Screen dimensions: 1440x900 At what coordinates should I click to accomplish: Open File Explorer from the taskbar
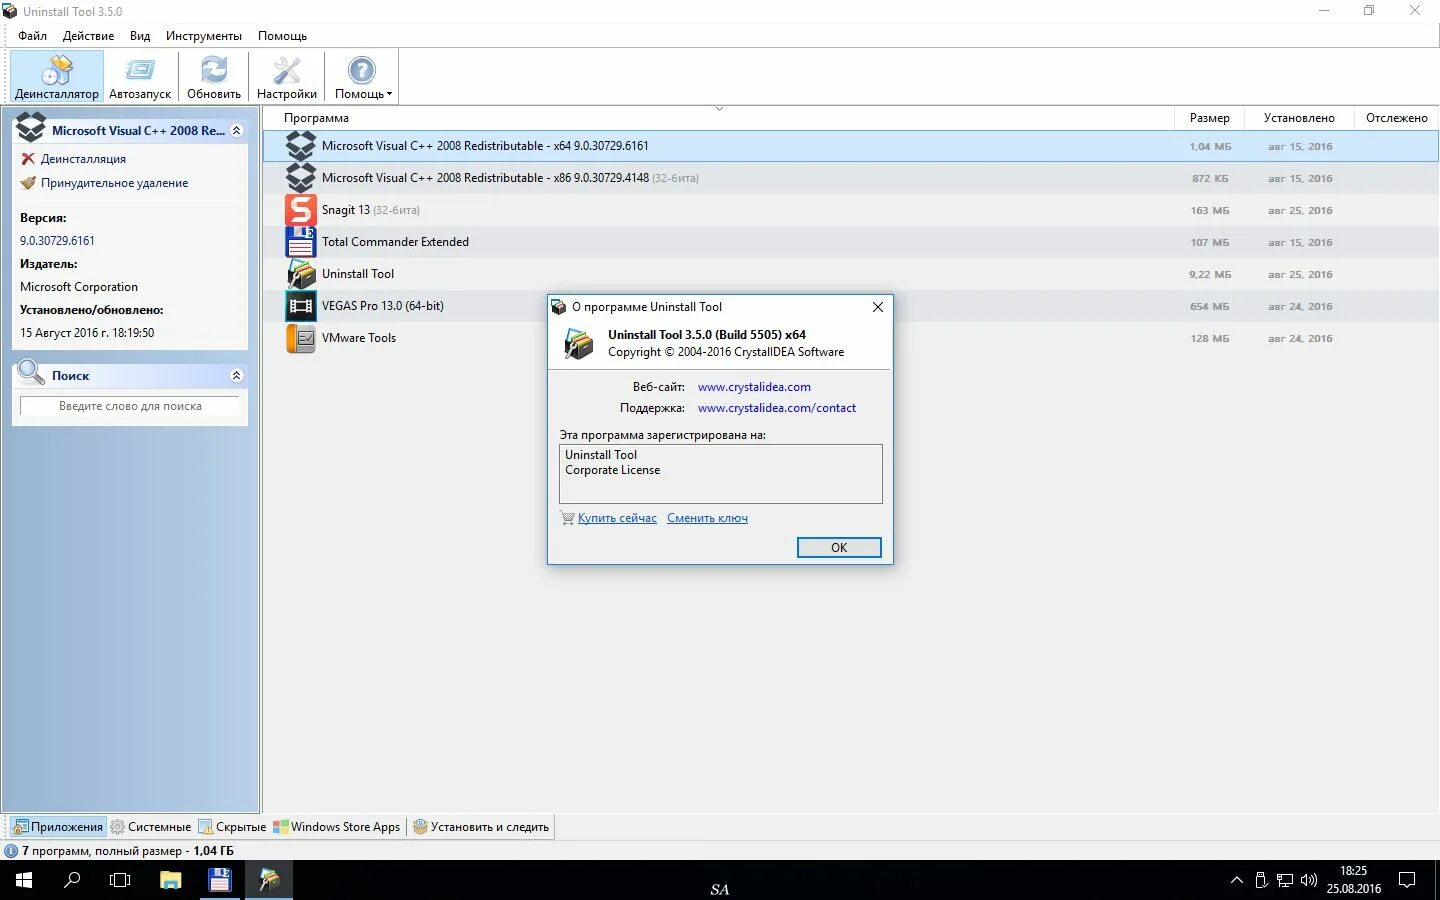[x=171, y=880]
